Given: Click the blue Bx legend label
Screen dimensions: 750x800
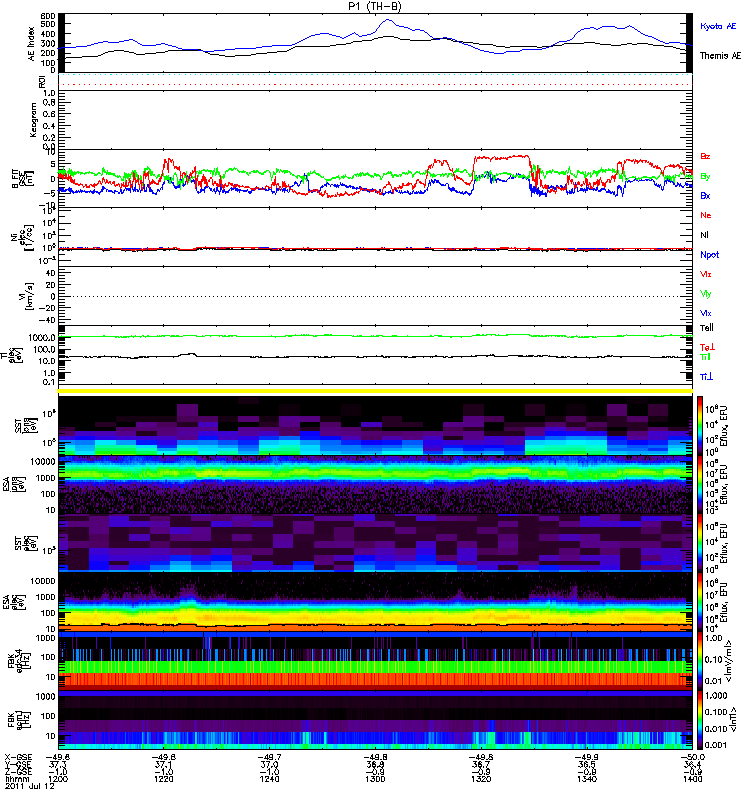Looking at the screenshot, I should [x=705, y=195].
